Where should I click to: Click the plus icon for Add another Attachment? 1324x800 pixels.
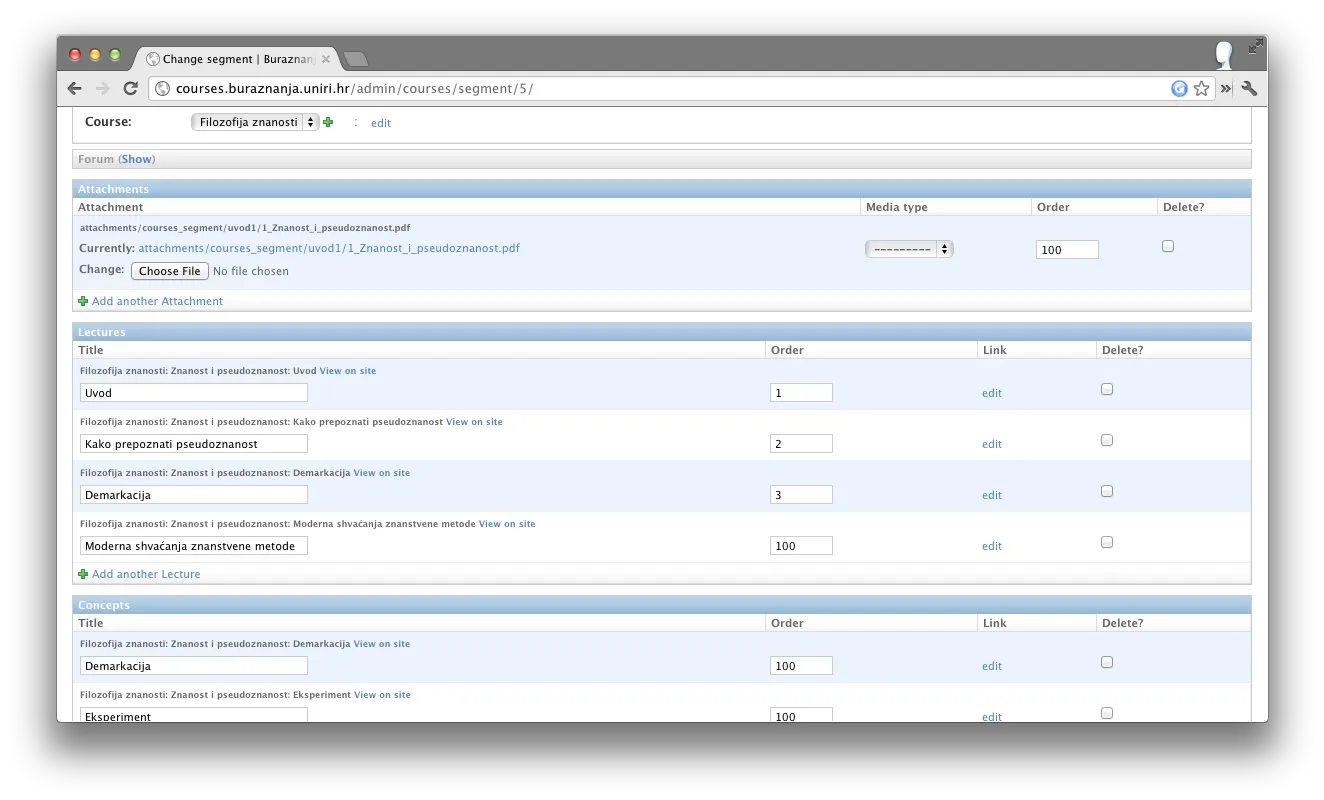83,301
